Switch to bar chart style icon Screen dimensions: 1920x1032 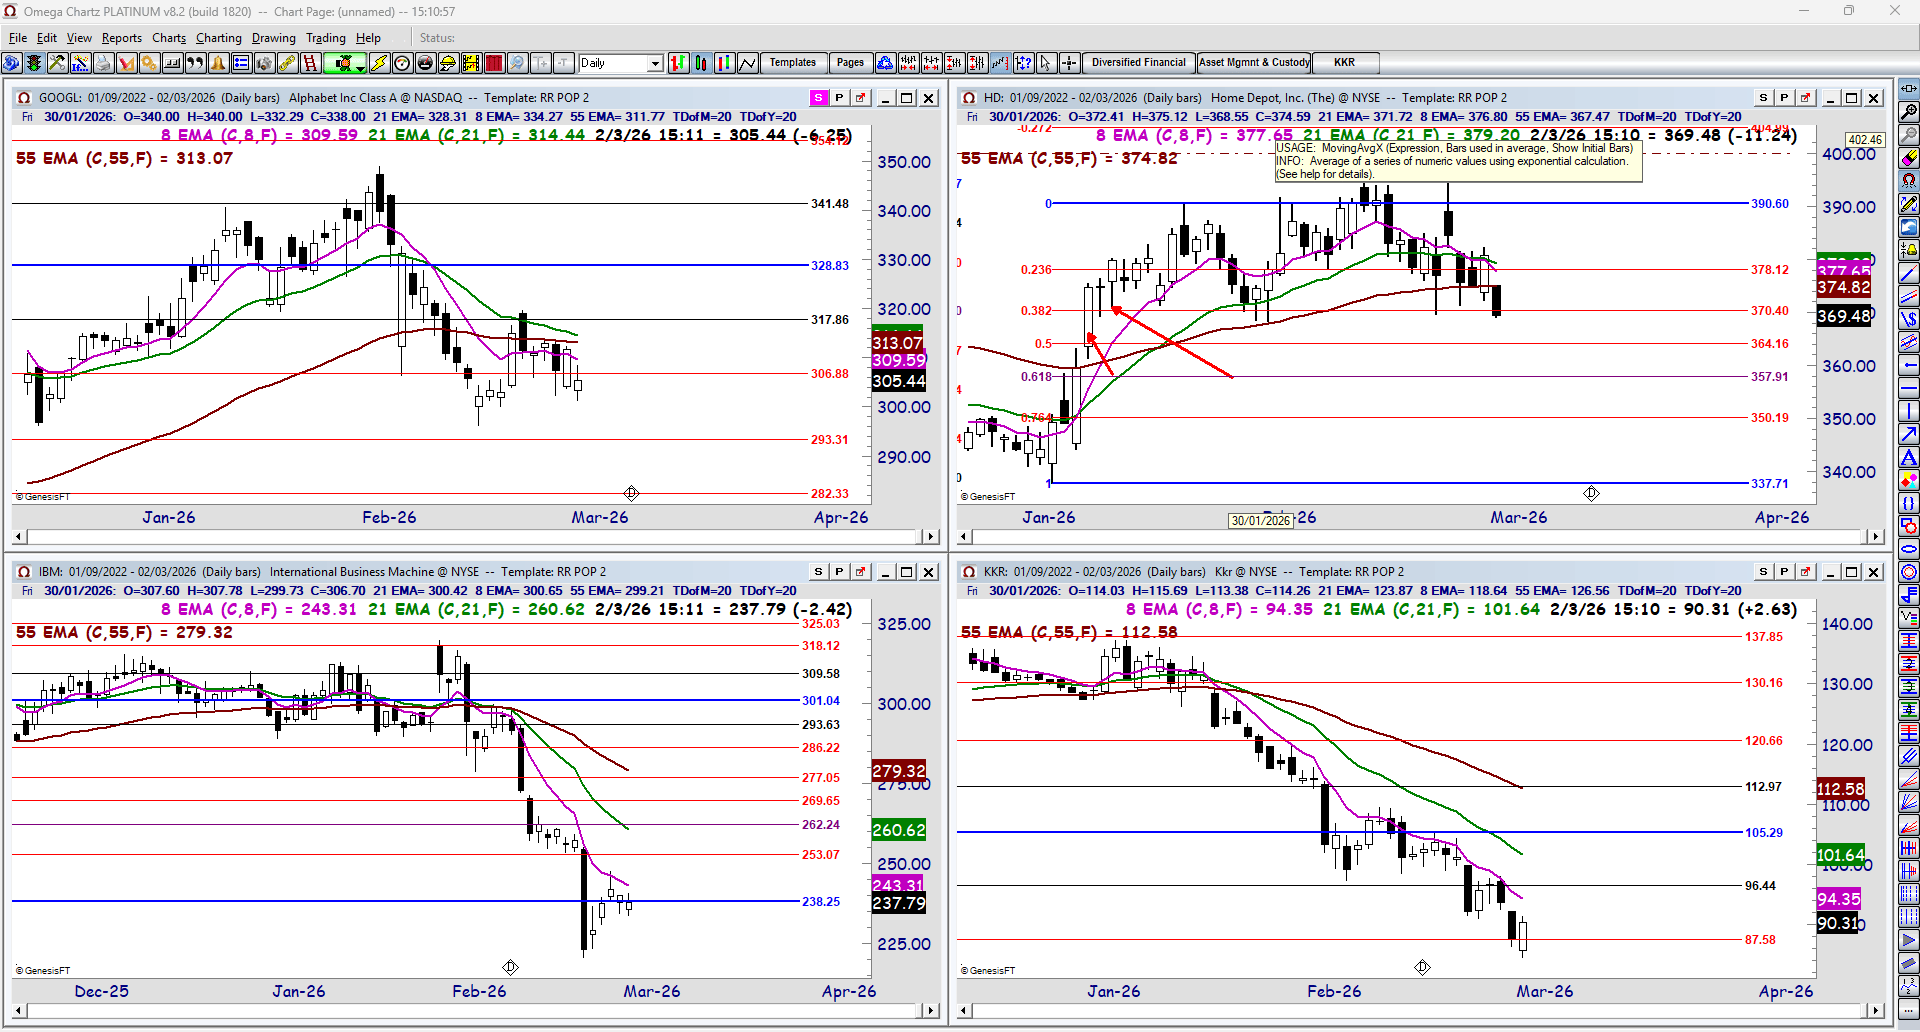(678, 63)
